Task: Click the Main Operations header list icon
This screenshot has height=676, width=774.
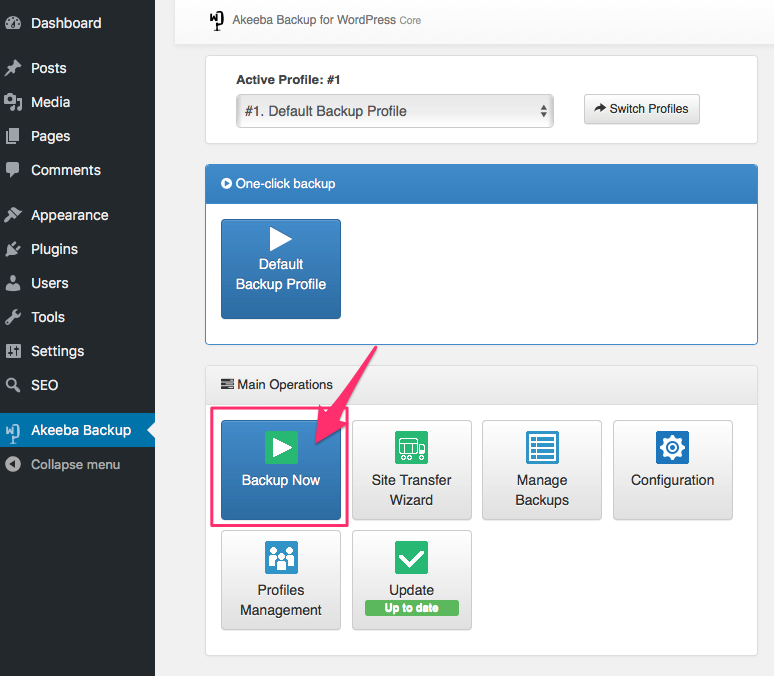Action: tap(227, 384)
